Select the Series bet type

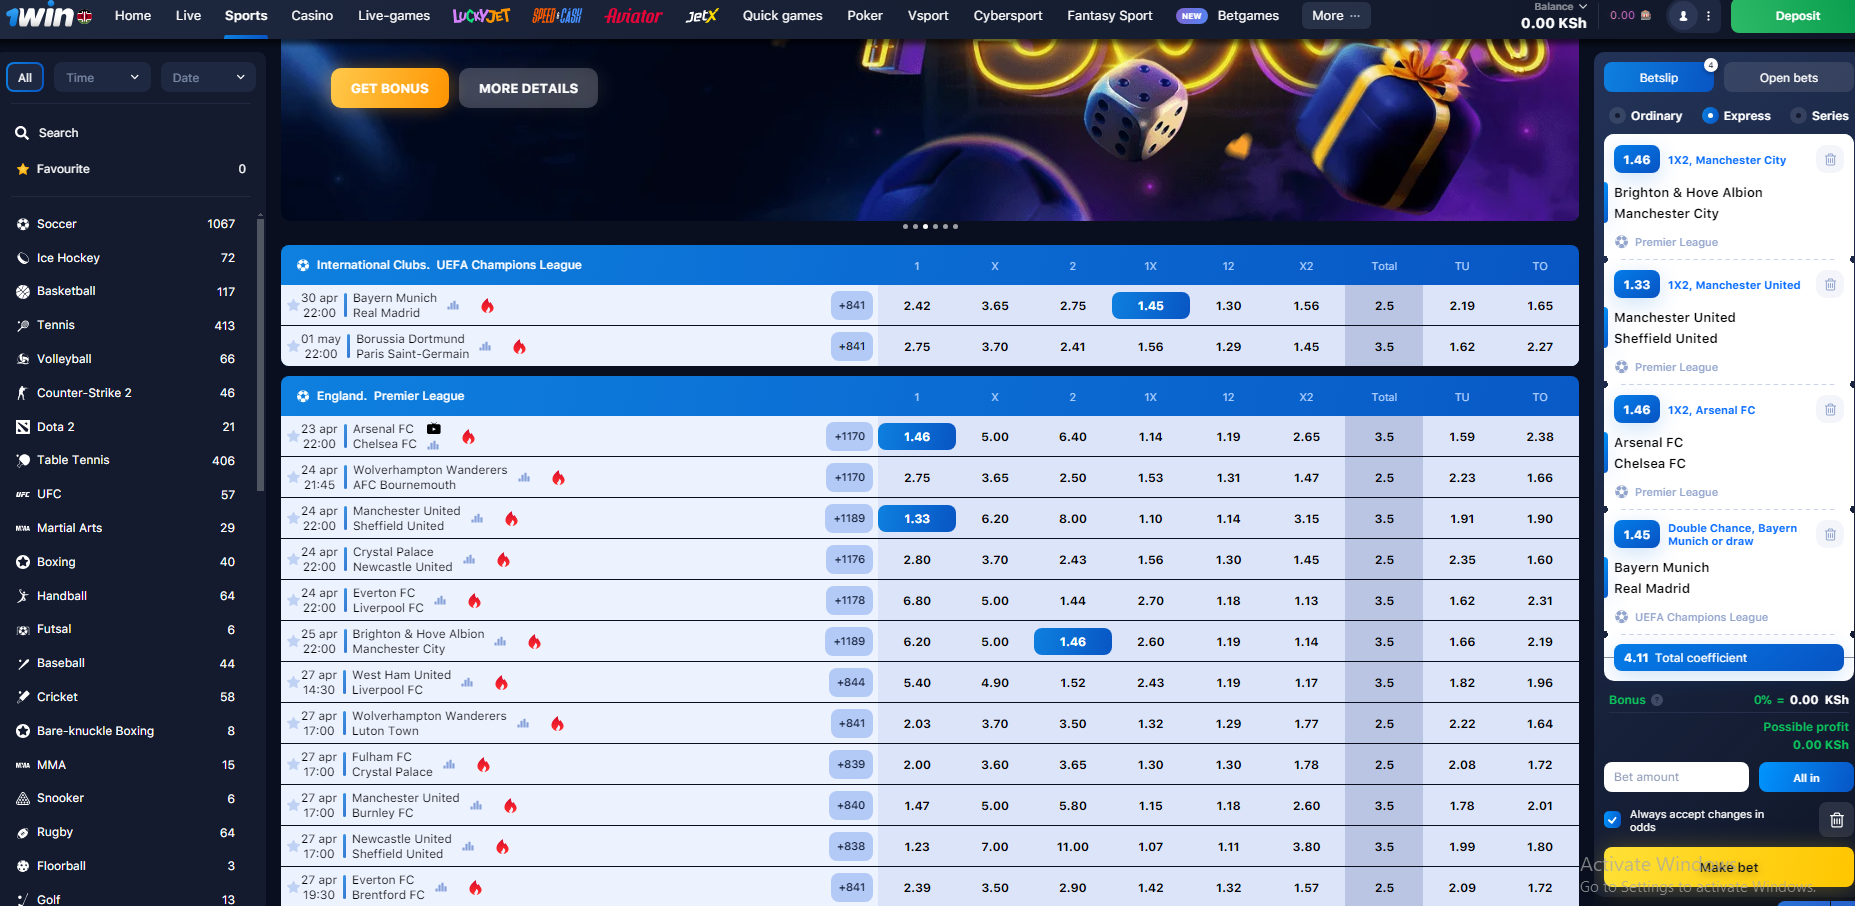click(x=1821, y=116)
